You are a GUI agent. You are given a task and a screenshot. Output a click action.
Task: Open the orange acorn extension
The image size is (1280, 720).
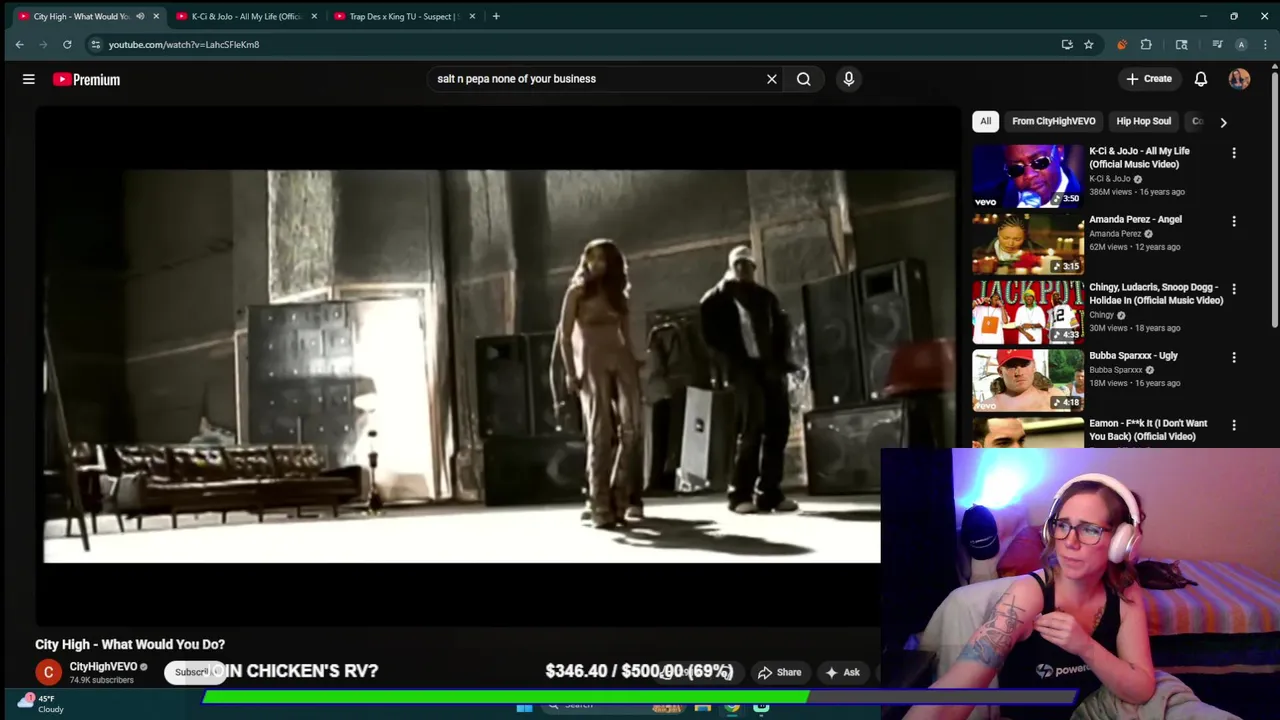point(1122,44)
